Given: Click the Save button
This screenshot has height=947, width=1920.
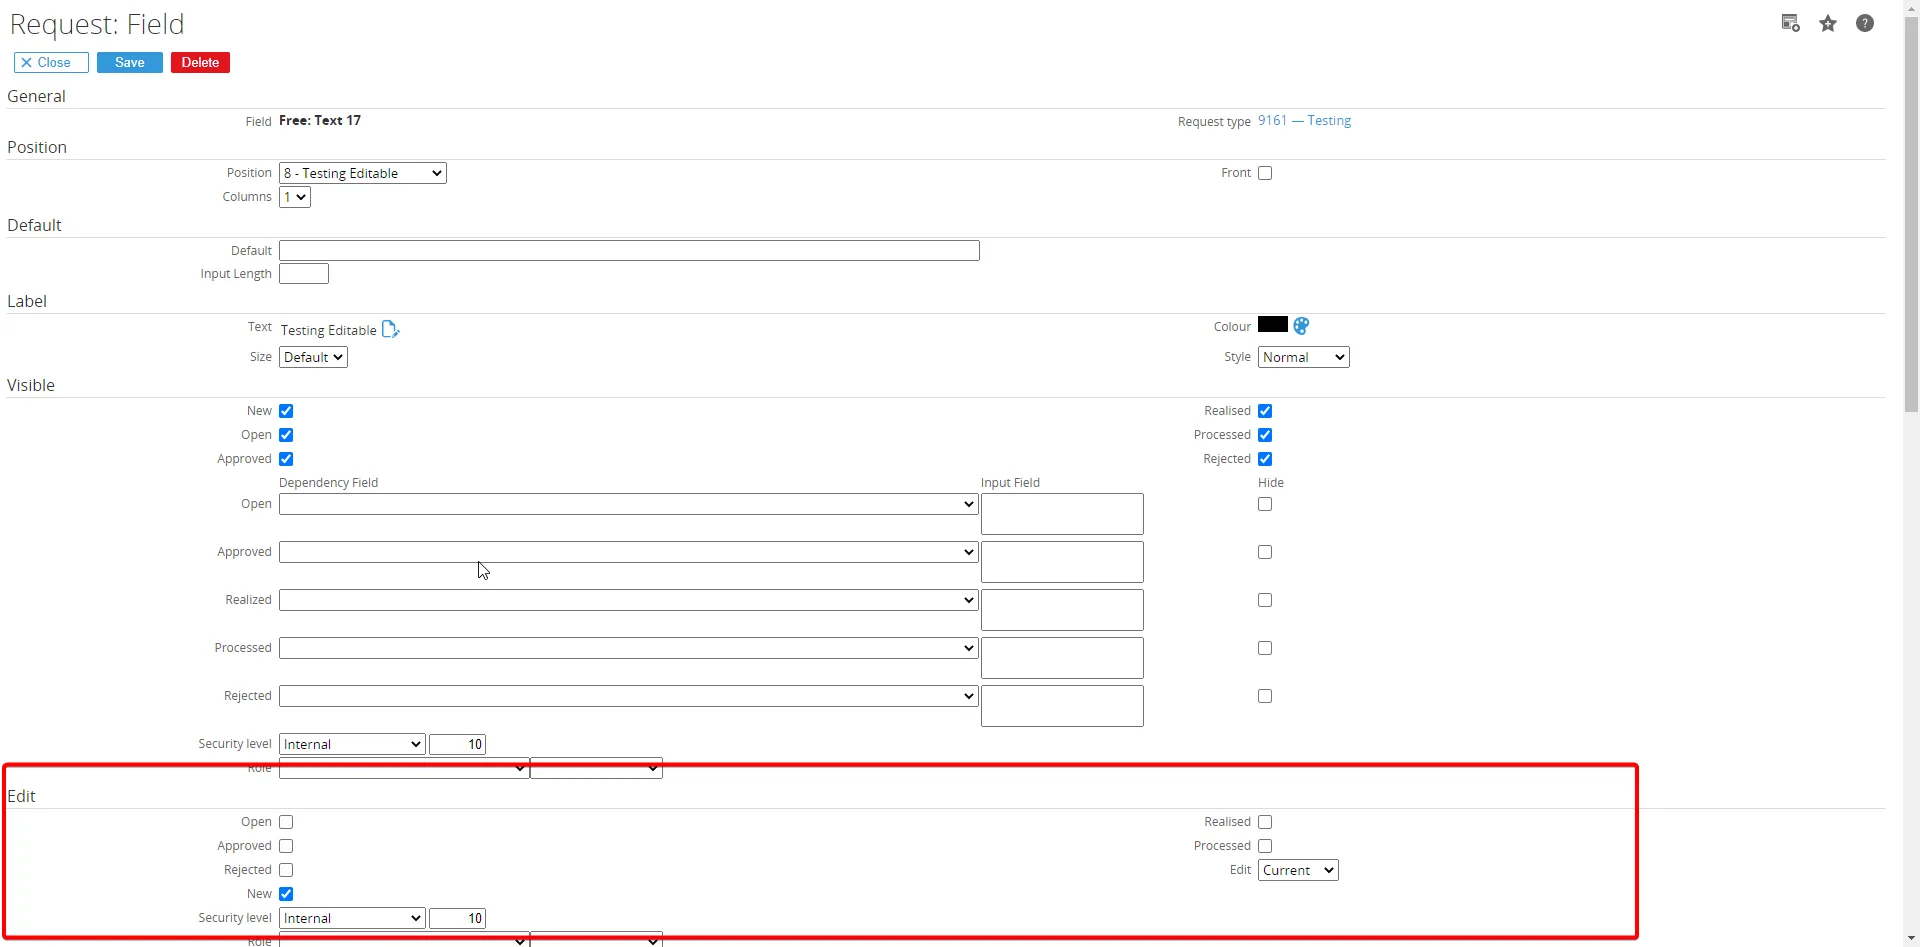Looking at the screenshot, I should click(x=130, y=63).
